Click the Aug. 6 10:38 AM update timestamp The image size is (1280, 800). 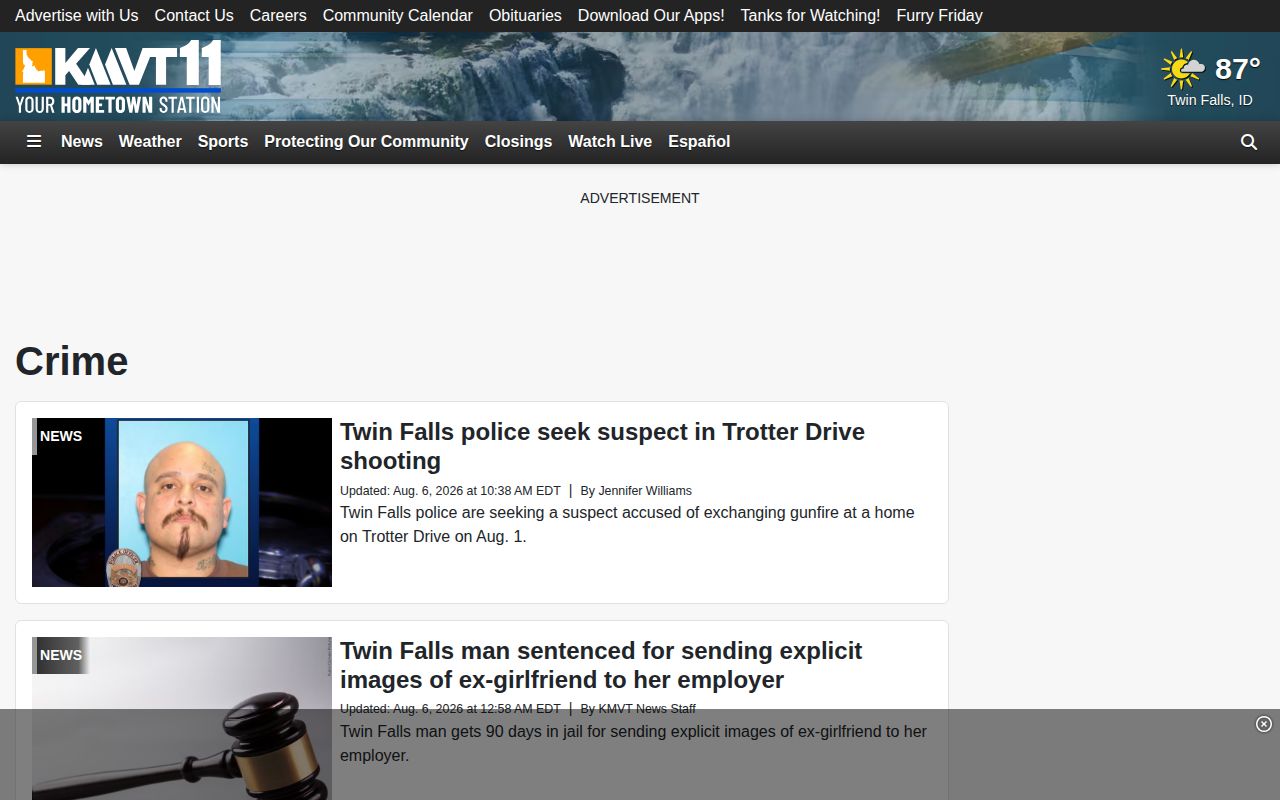click(450, 491)
